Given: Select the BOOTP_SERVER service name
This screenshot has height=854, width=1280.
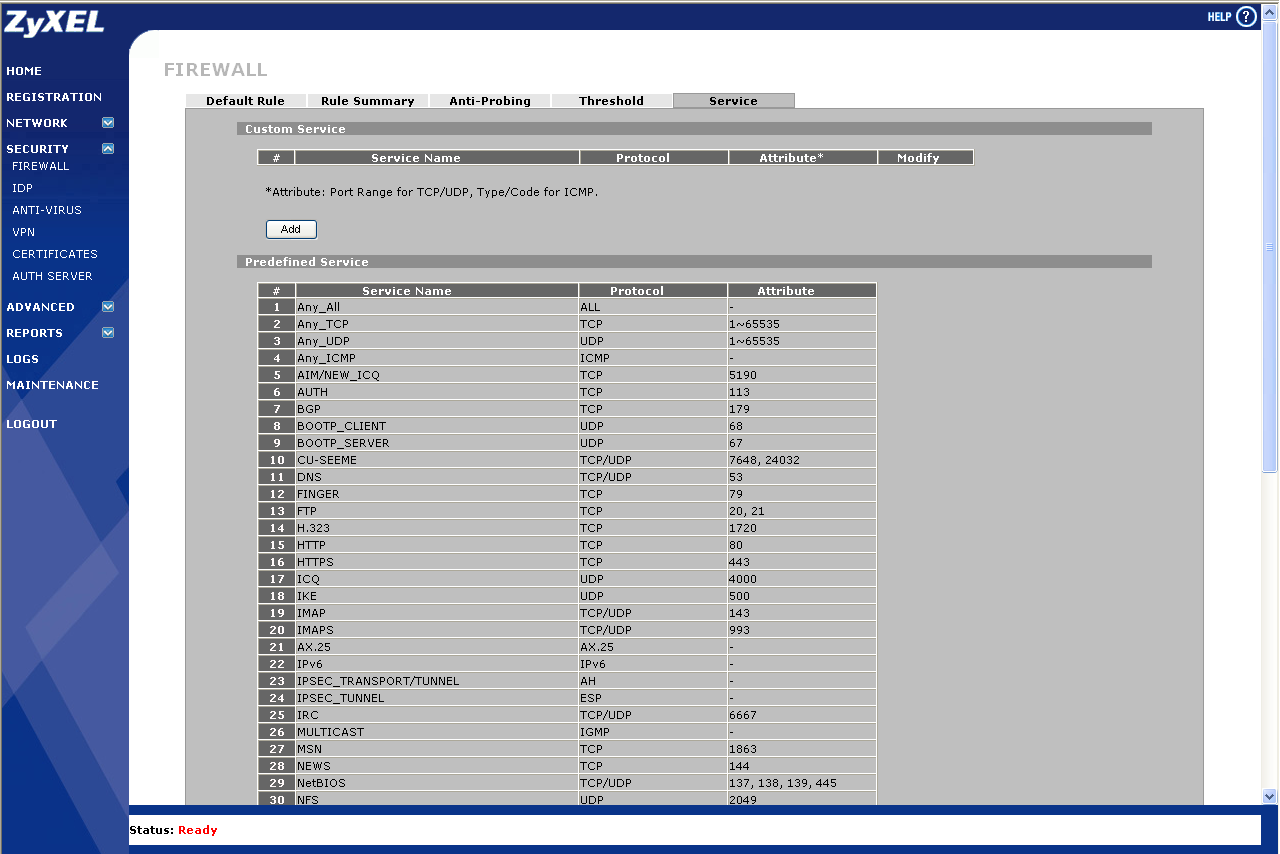Looking at the screenshot, I should [343, 443].
